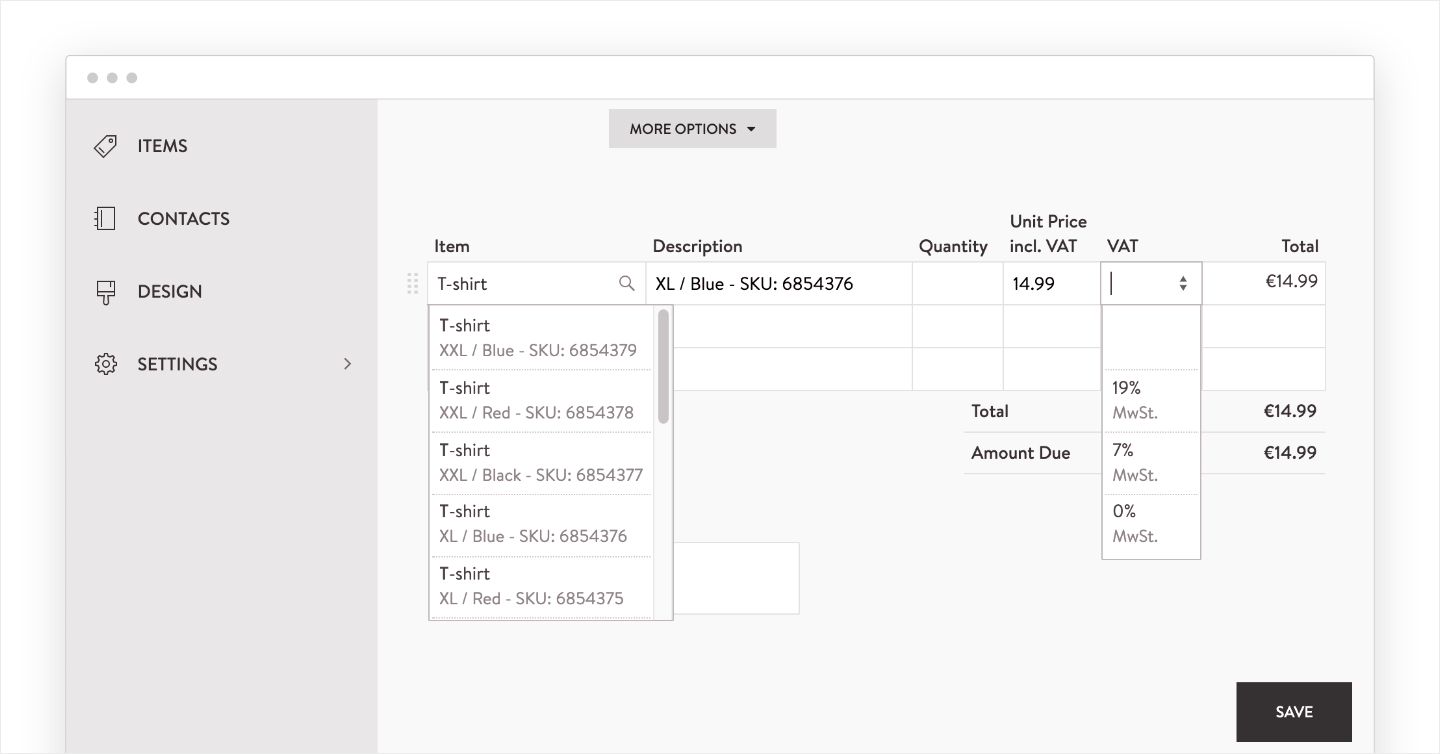The height and width of the screenshot is (754, 1440).
Task: Select T-shirt XL / Blue SKU 6854376 suggestion
Action: tap(541, 524)
